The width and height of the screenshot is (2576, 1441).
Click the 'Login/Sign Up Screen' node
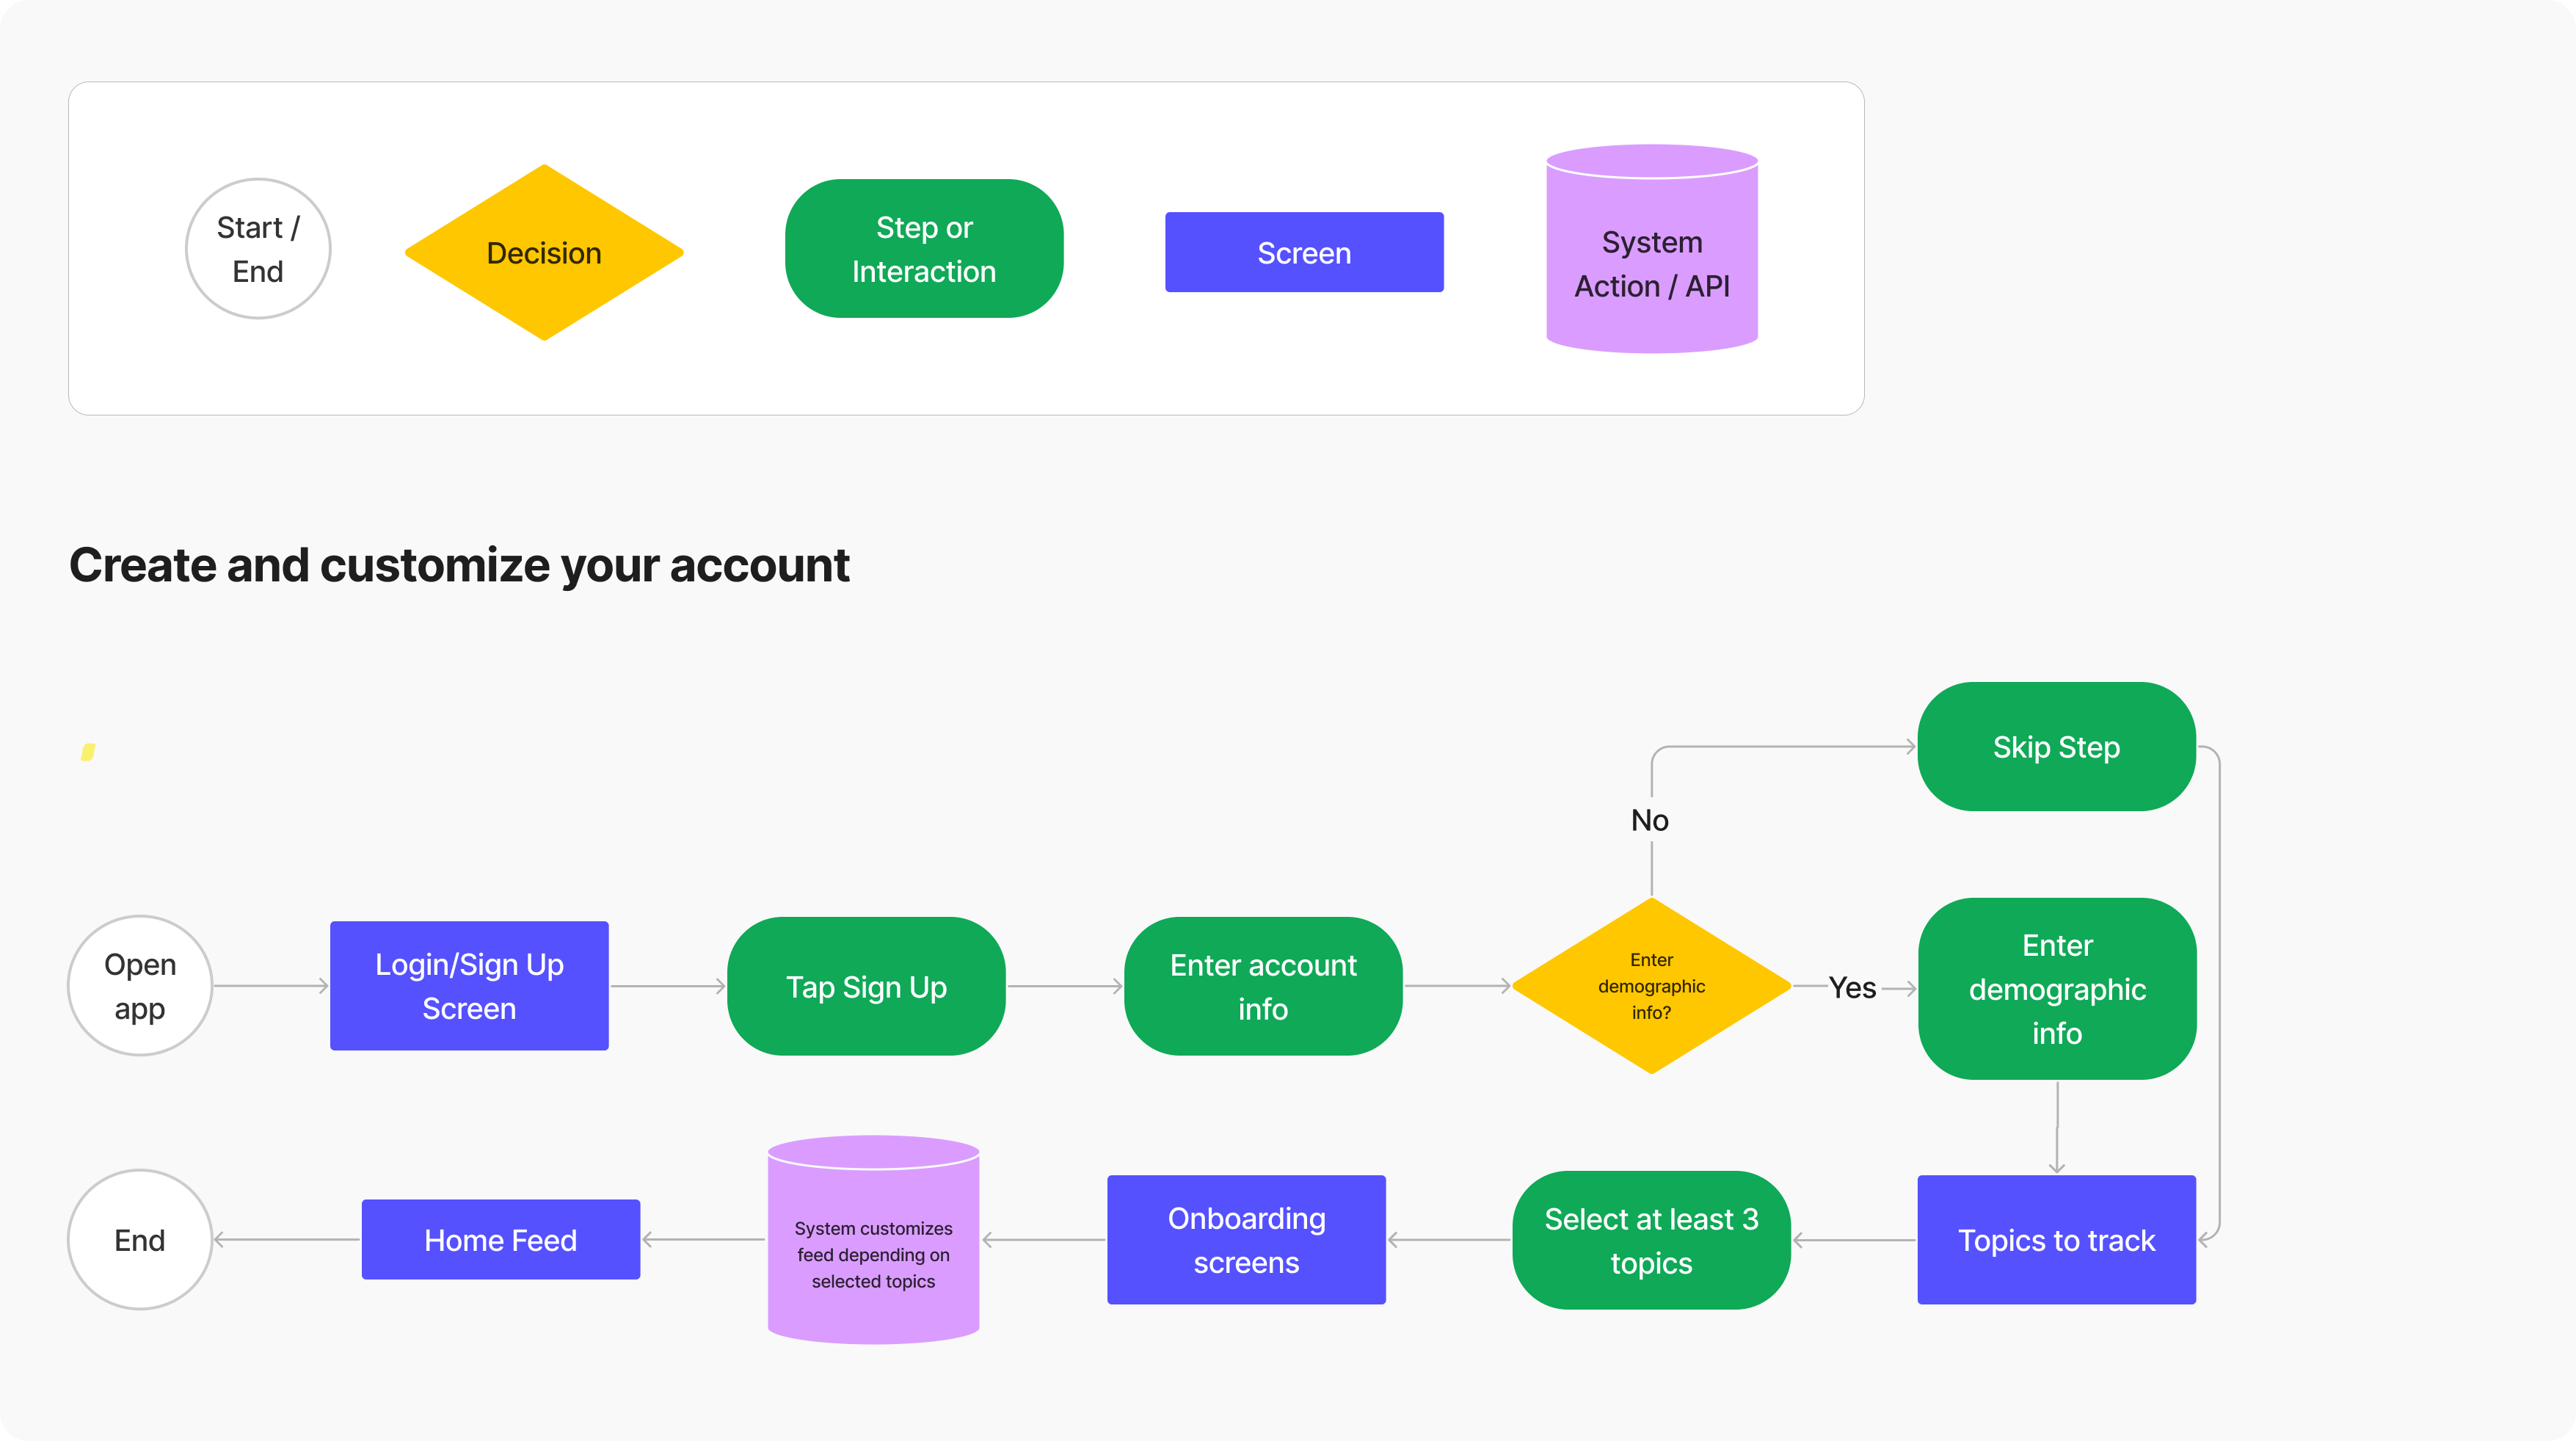469,986
